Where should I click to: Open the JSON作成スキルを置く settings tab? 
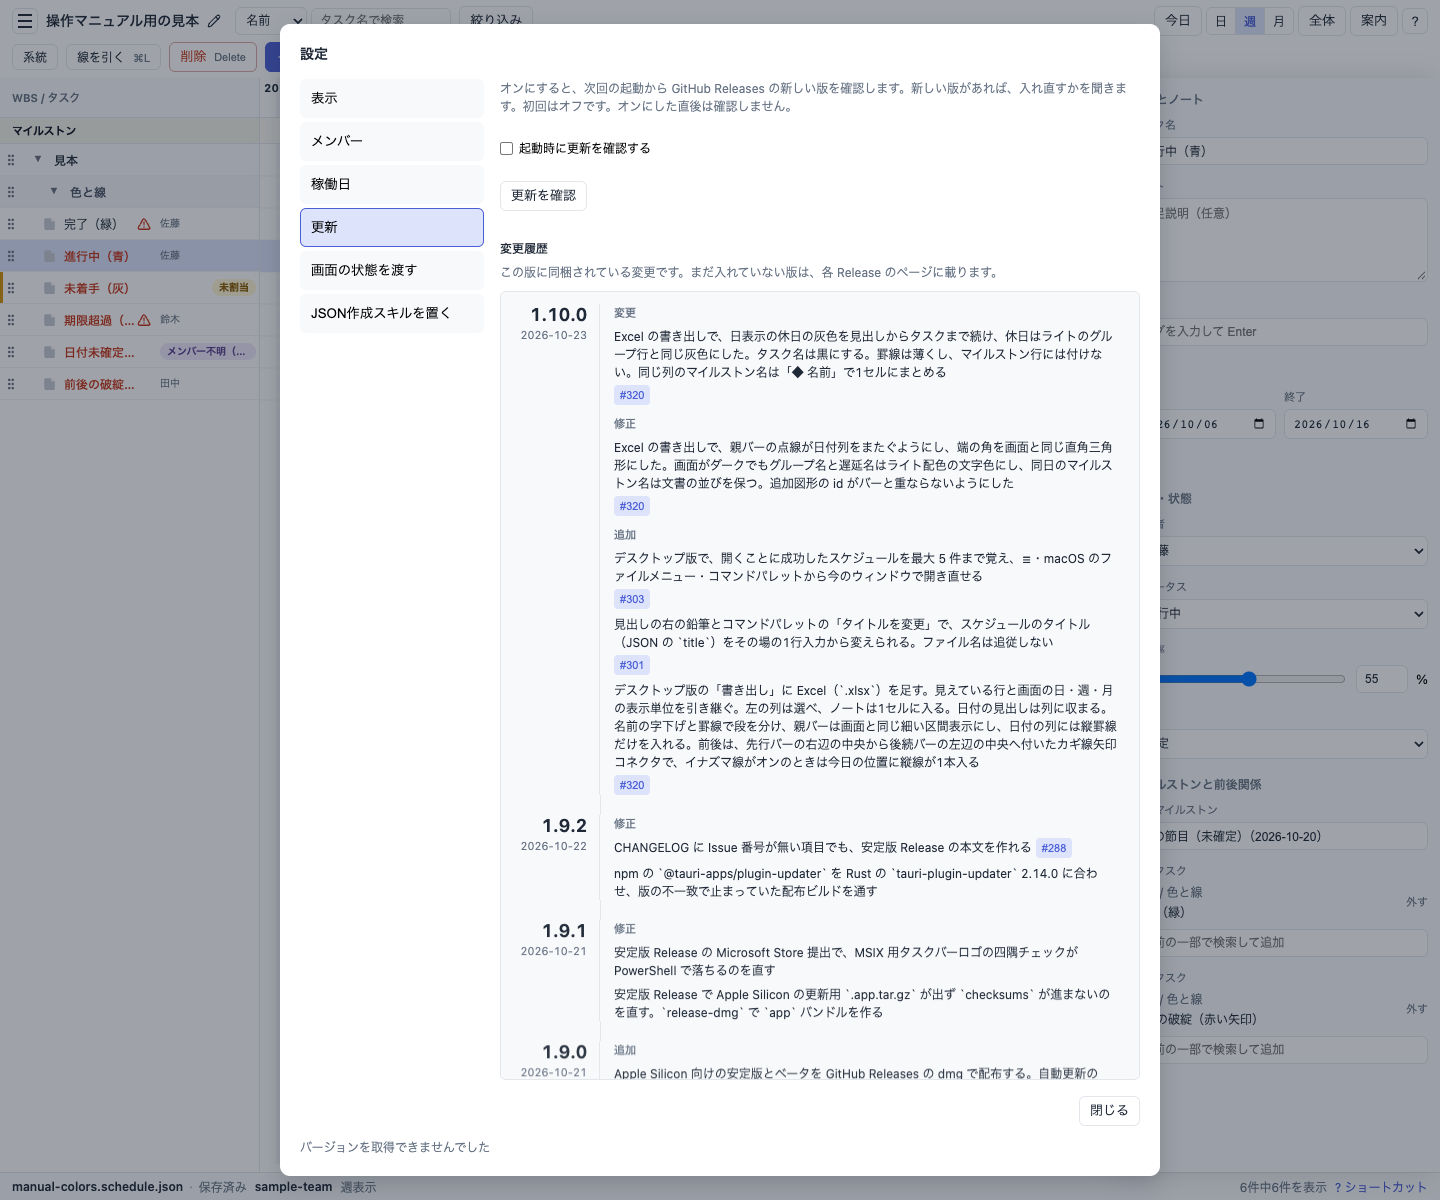pos(392,313)
